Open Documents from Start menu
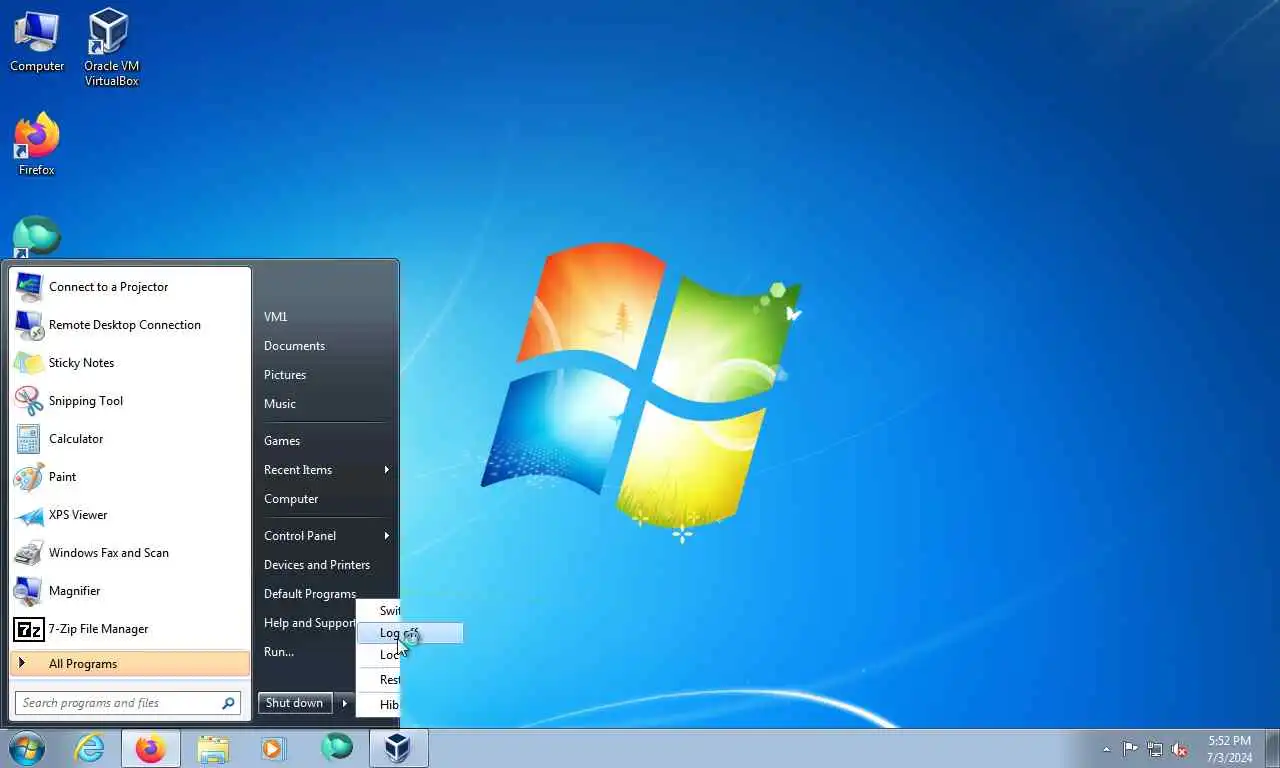This screenshot has width=1280, height=768. (x=325, y=346)
